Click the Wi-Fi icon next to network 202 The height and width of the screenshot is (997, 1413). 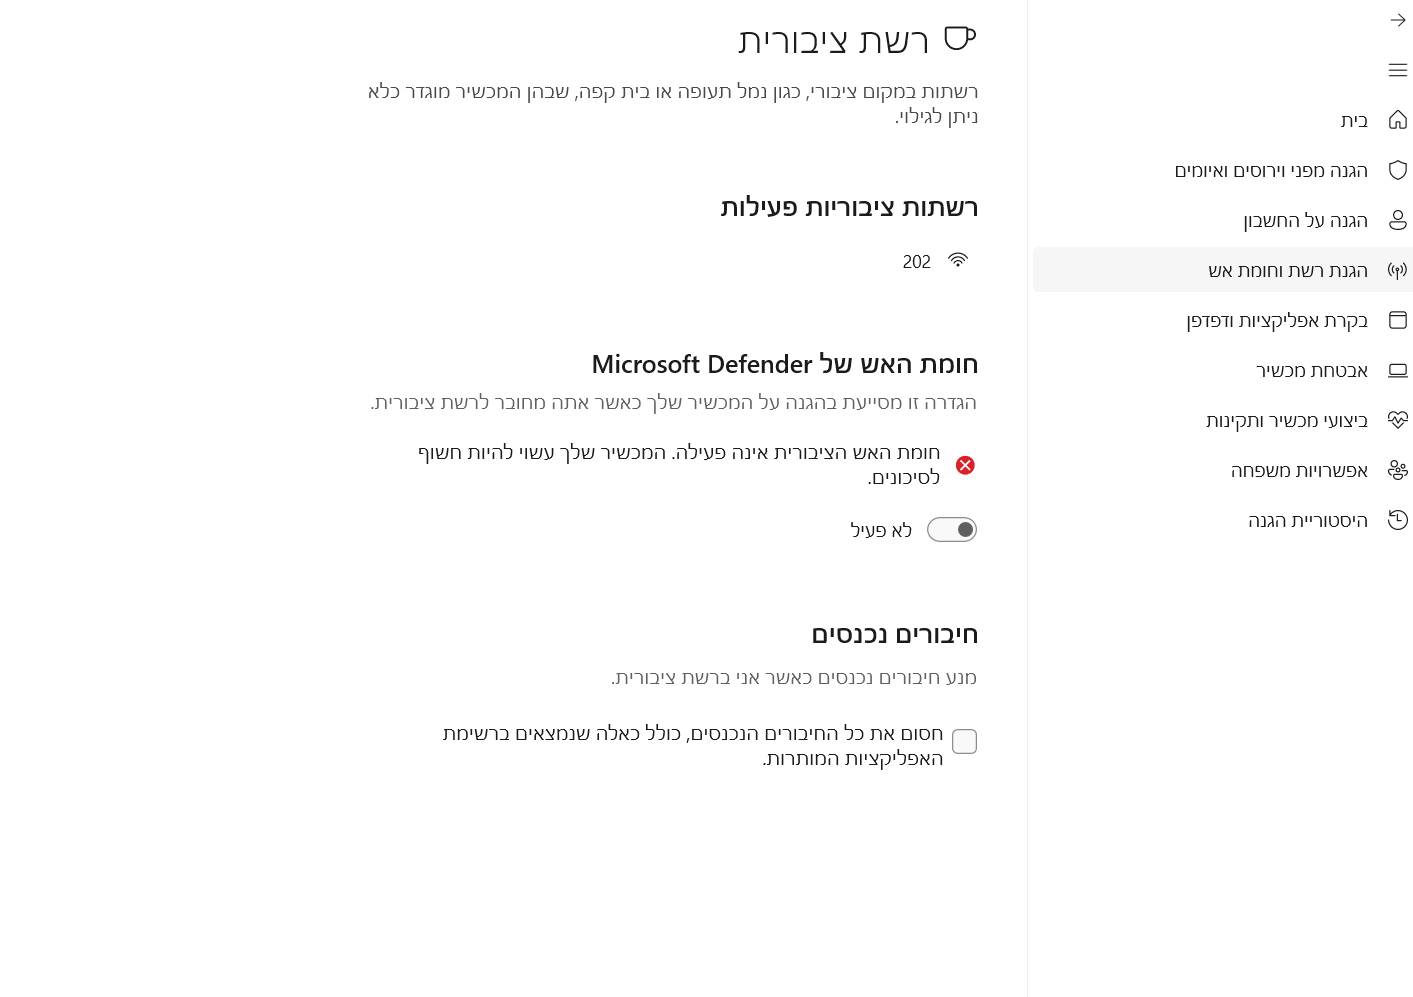(957, 261)
